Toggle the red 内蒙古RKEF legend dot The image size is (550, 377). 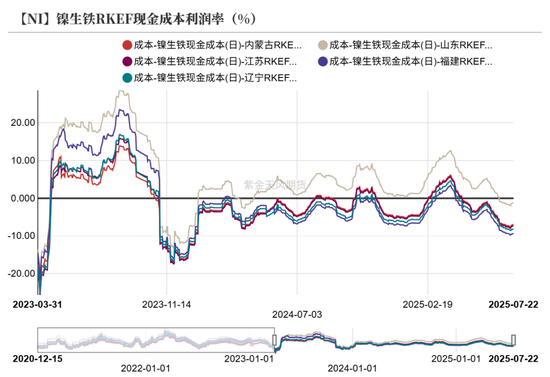[x=127, y=45]
